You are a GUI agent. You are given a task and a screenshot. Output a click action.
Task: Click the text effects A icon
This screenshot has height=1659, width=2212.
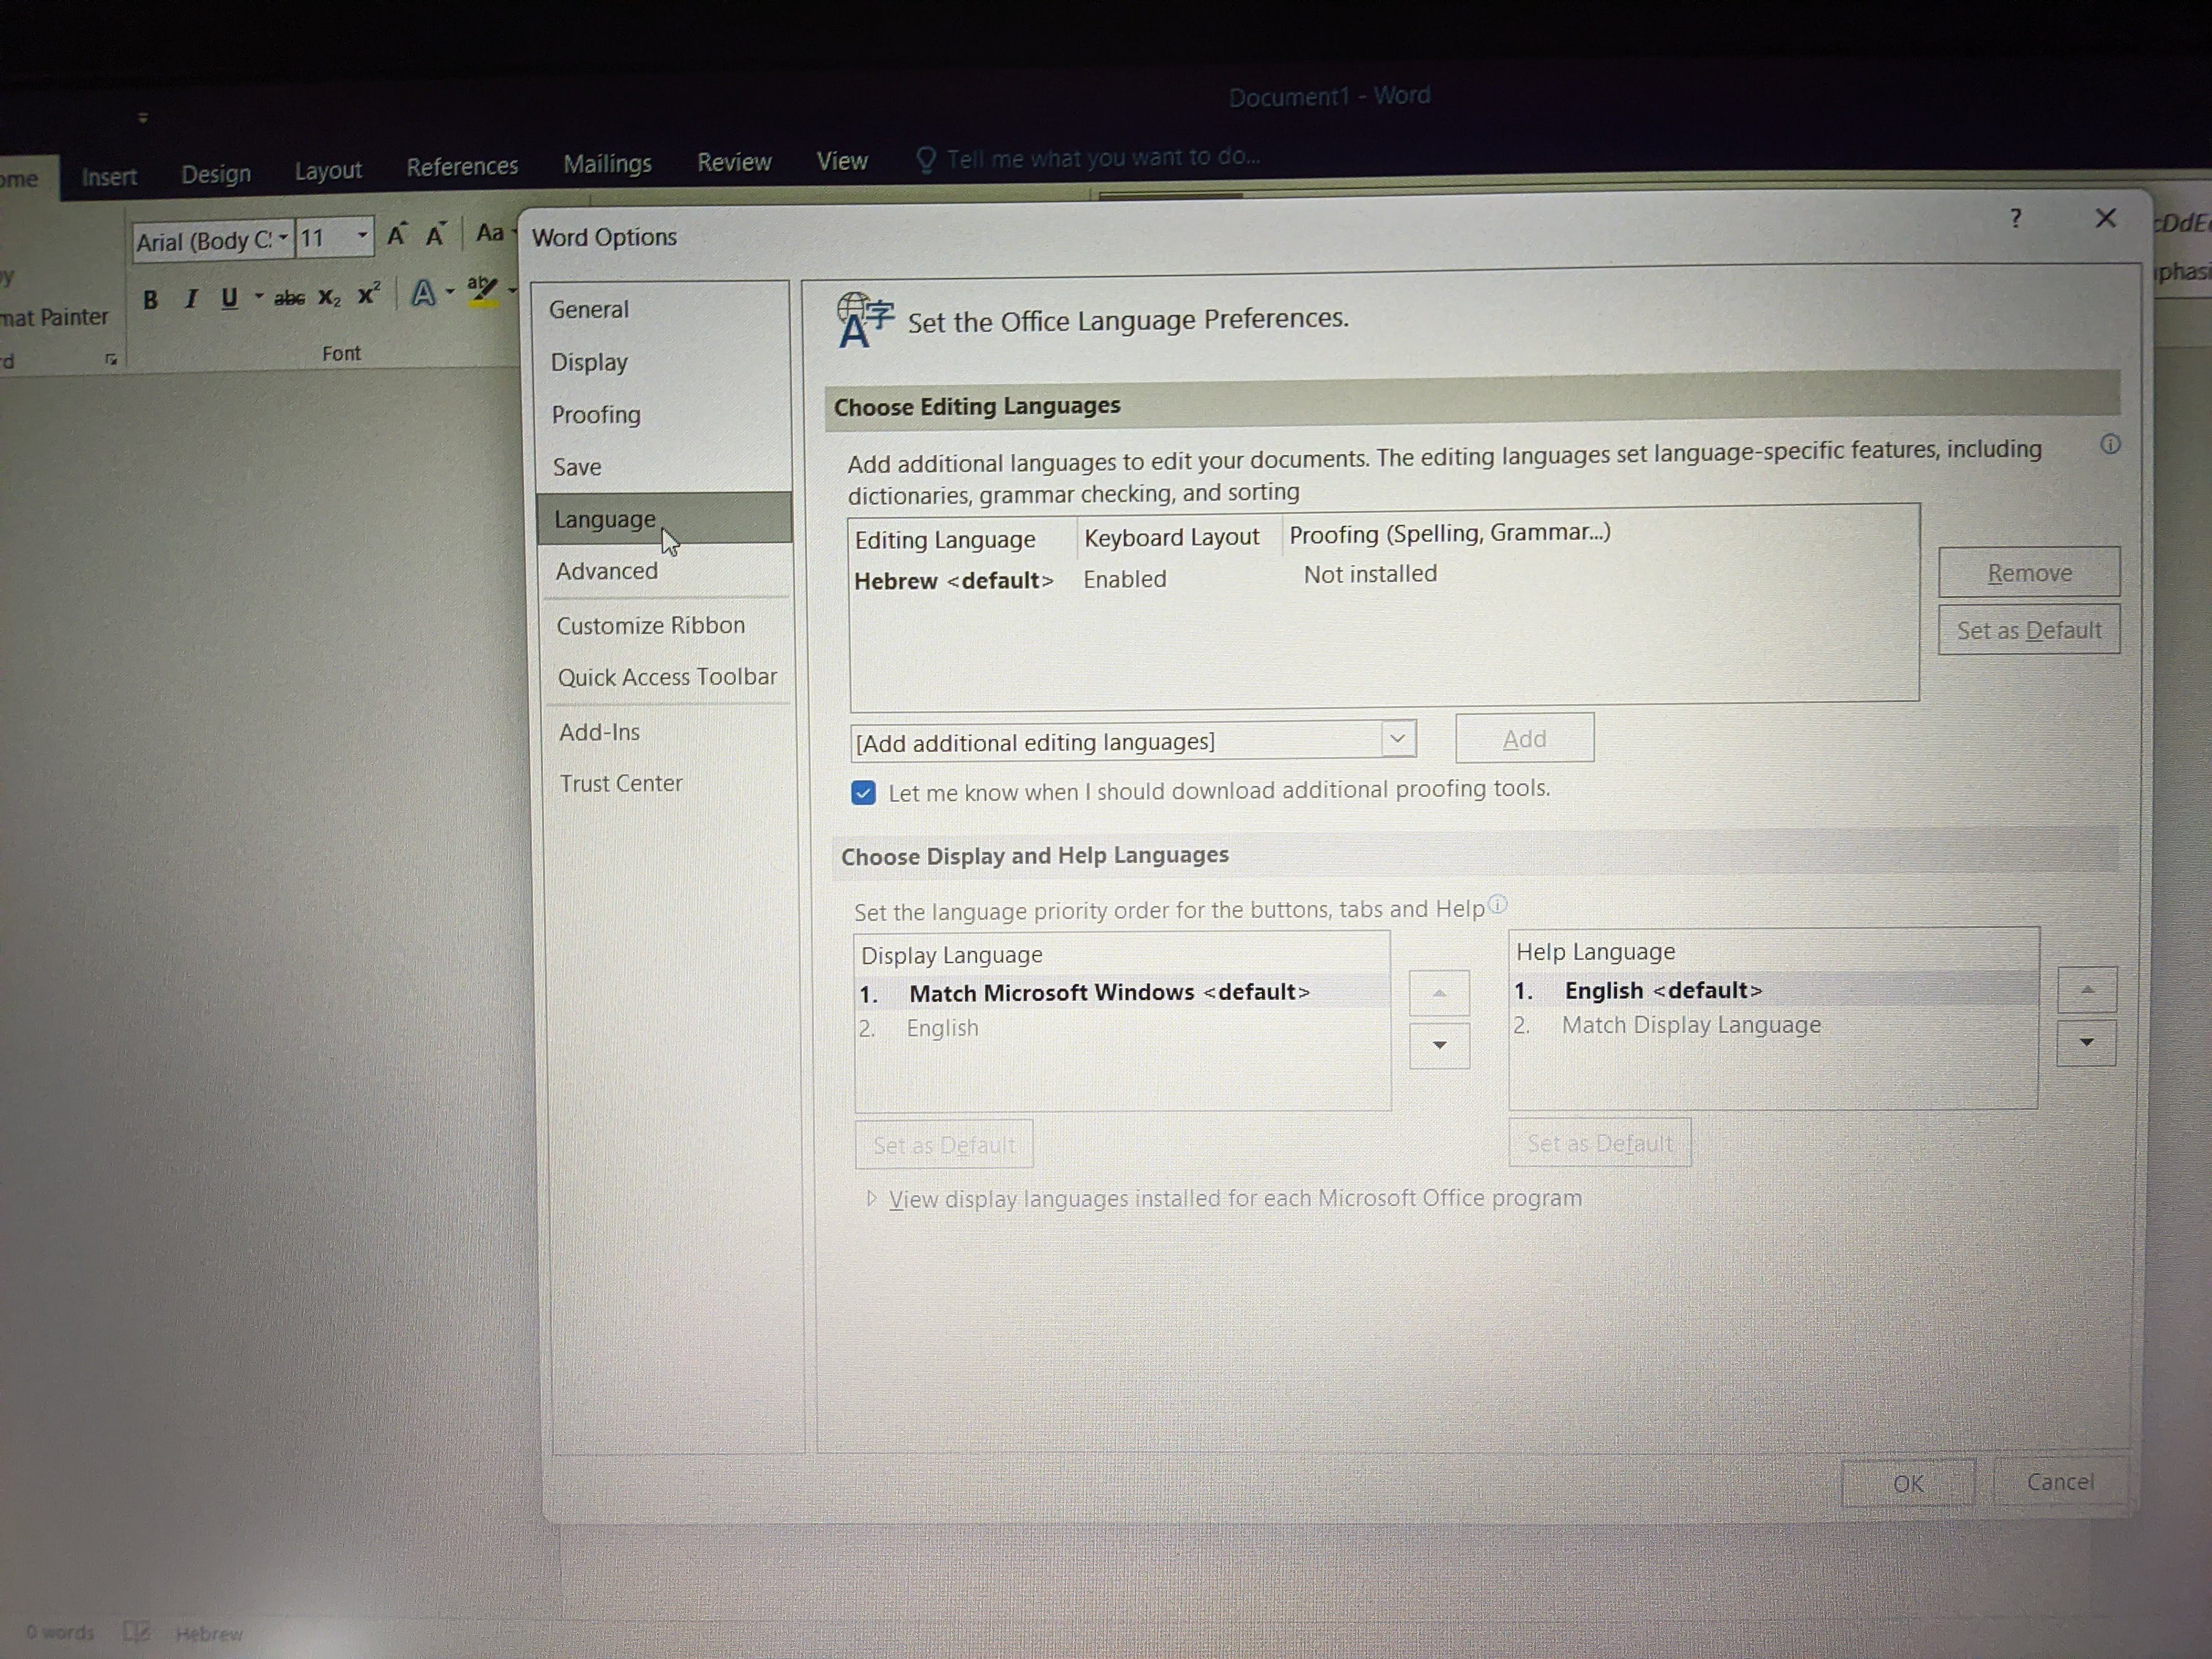(x=424, y=293)
